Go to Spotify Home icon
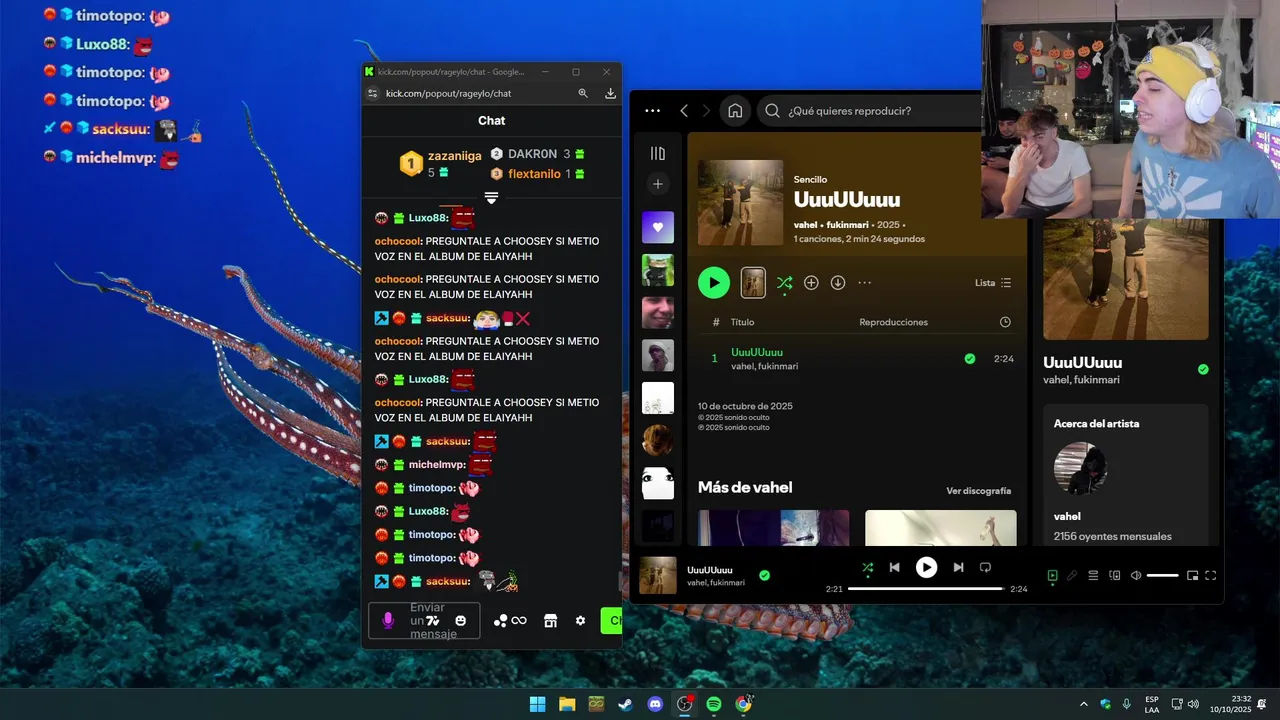1280x720 pixels. [735, 111]
